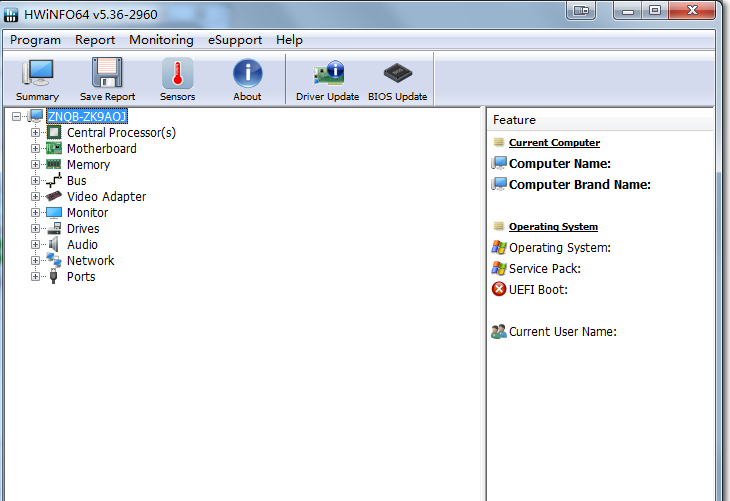
Task: Click the Computer Brand Name monitor icon
Action: [x=499, y=184]
